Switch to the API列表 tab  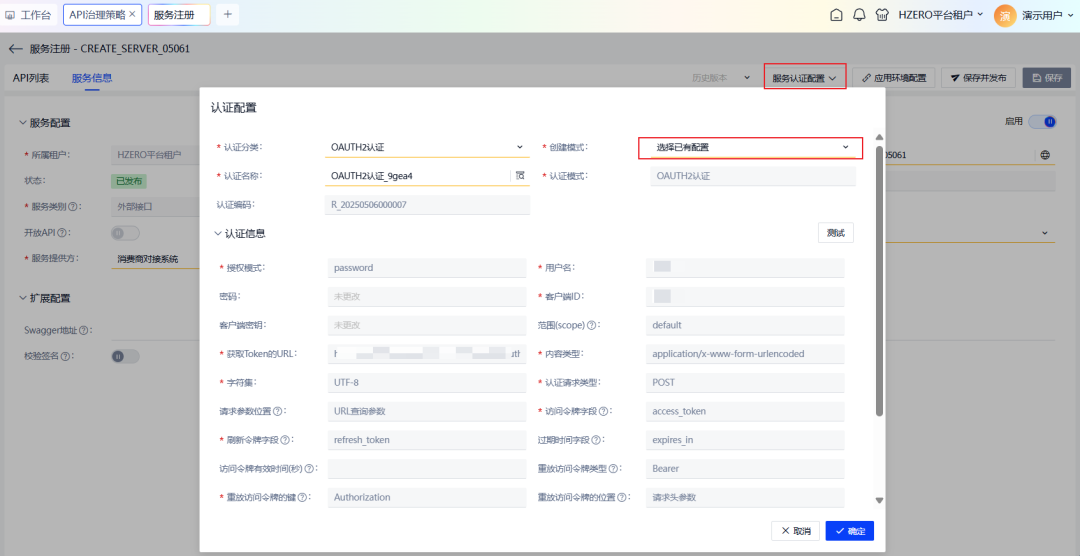[x=31, y=78]
